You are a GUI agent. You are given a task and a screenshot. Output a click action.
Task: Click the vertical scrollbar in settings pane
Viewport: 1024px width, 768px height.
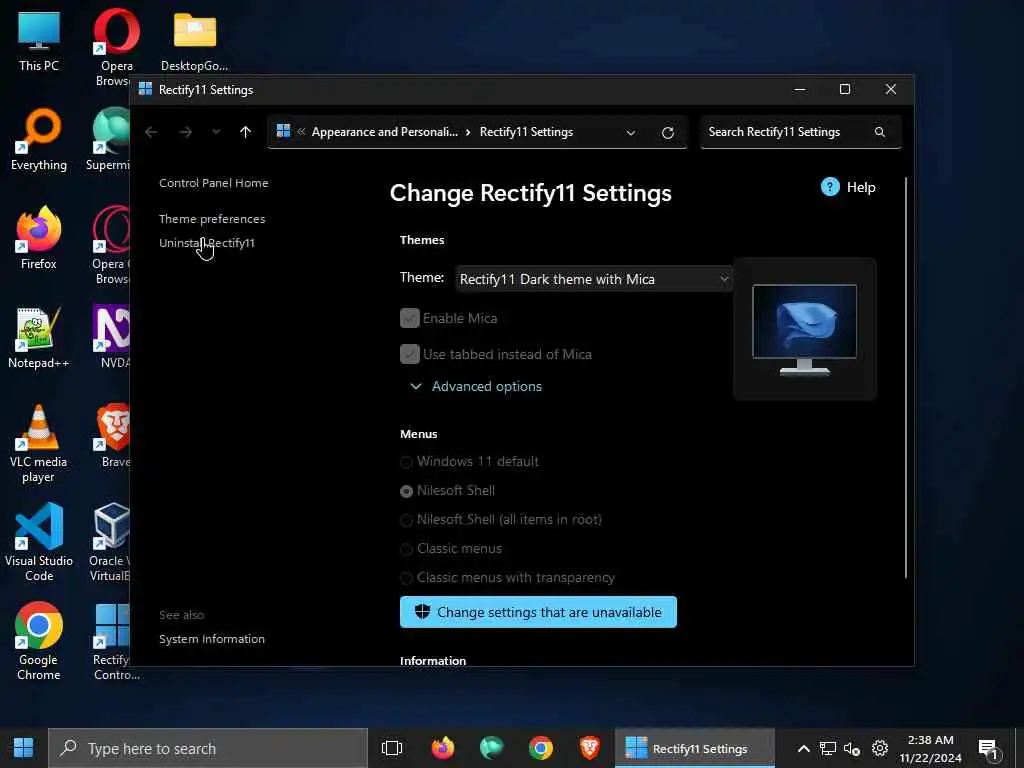click(906, 377)
